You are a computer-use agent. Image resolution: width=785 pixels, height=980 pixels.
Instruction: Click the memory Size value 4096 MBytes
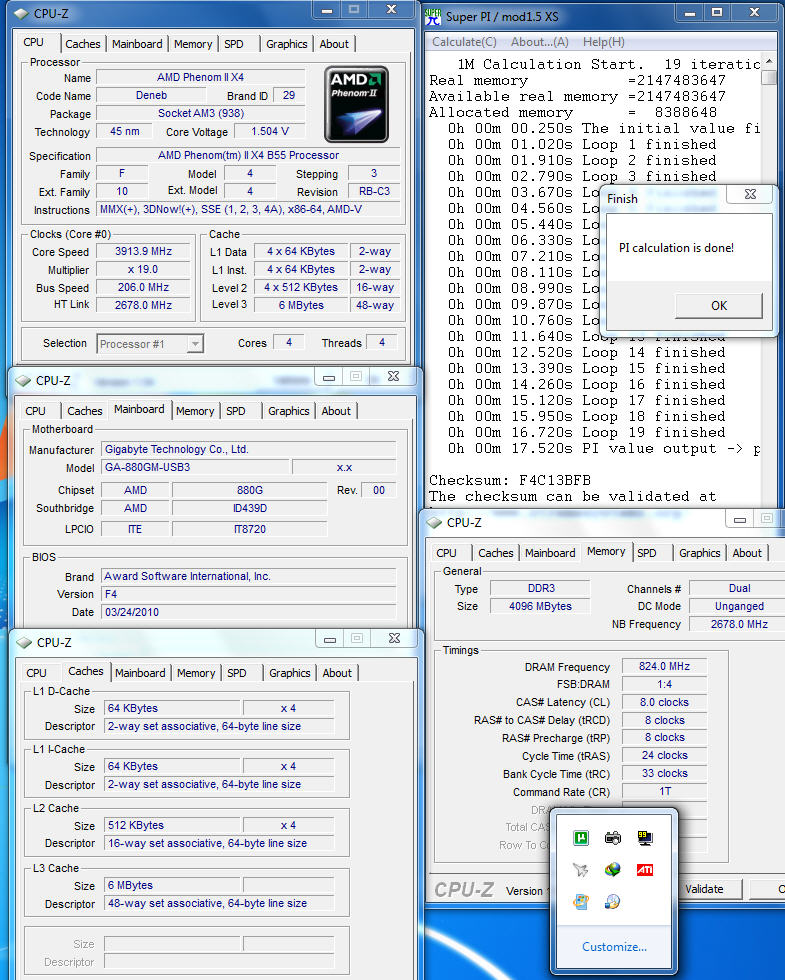point(540,606)
